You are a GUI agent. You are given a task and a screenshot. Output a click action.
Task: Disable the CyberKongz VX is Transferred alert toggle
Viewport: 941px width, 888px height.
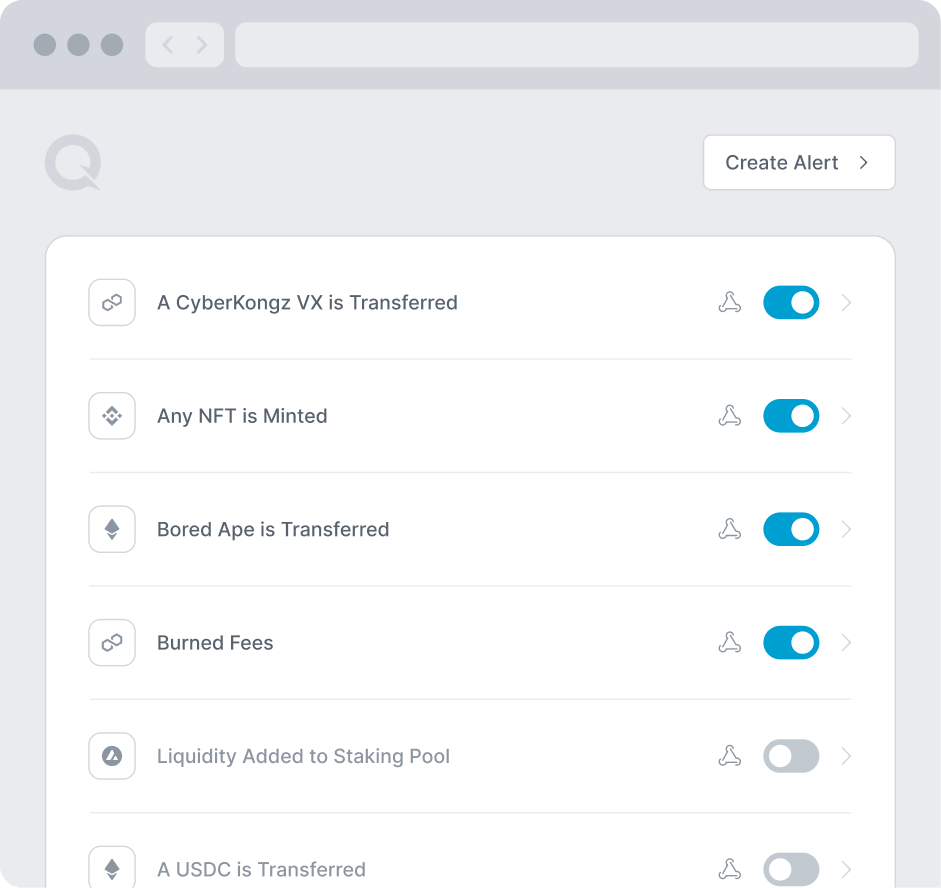(x=791, y=303)
